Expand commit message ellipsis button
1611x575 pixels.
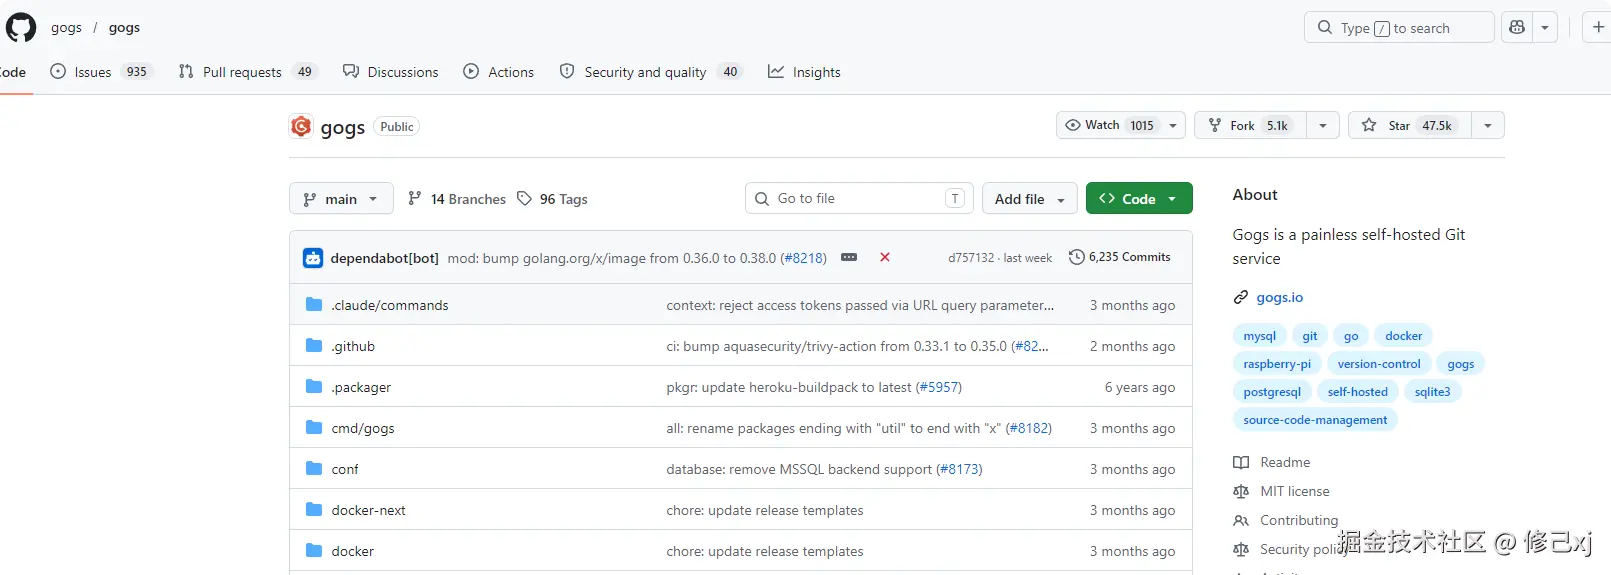(849, 257)
